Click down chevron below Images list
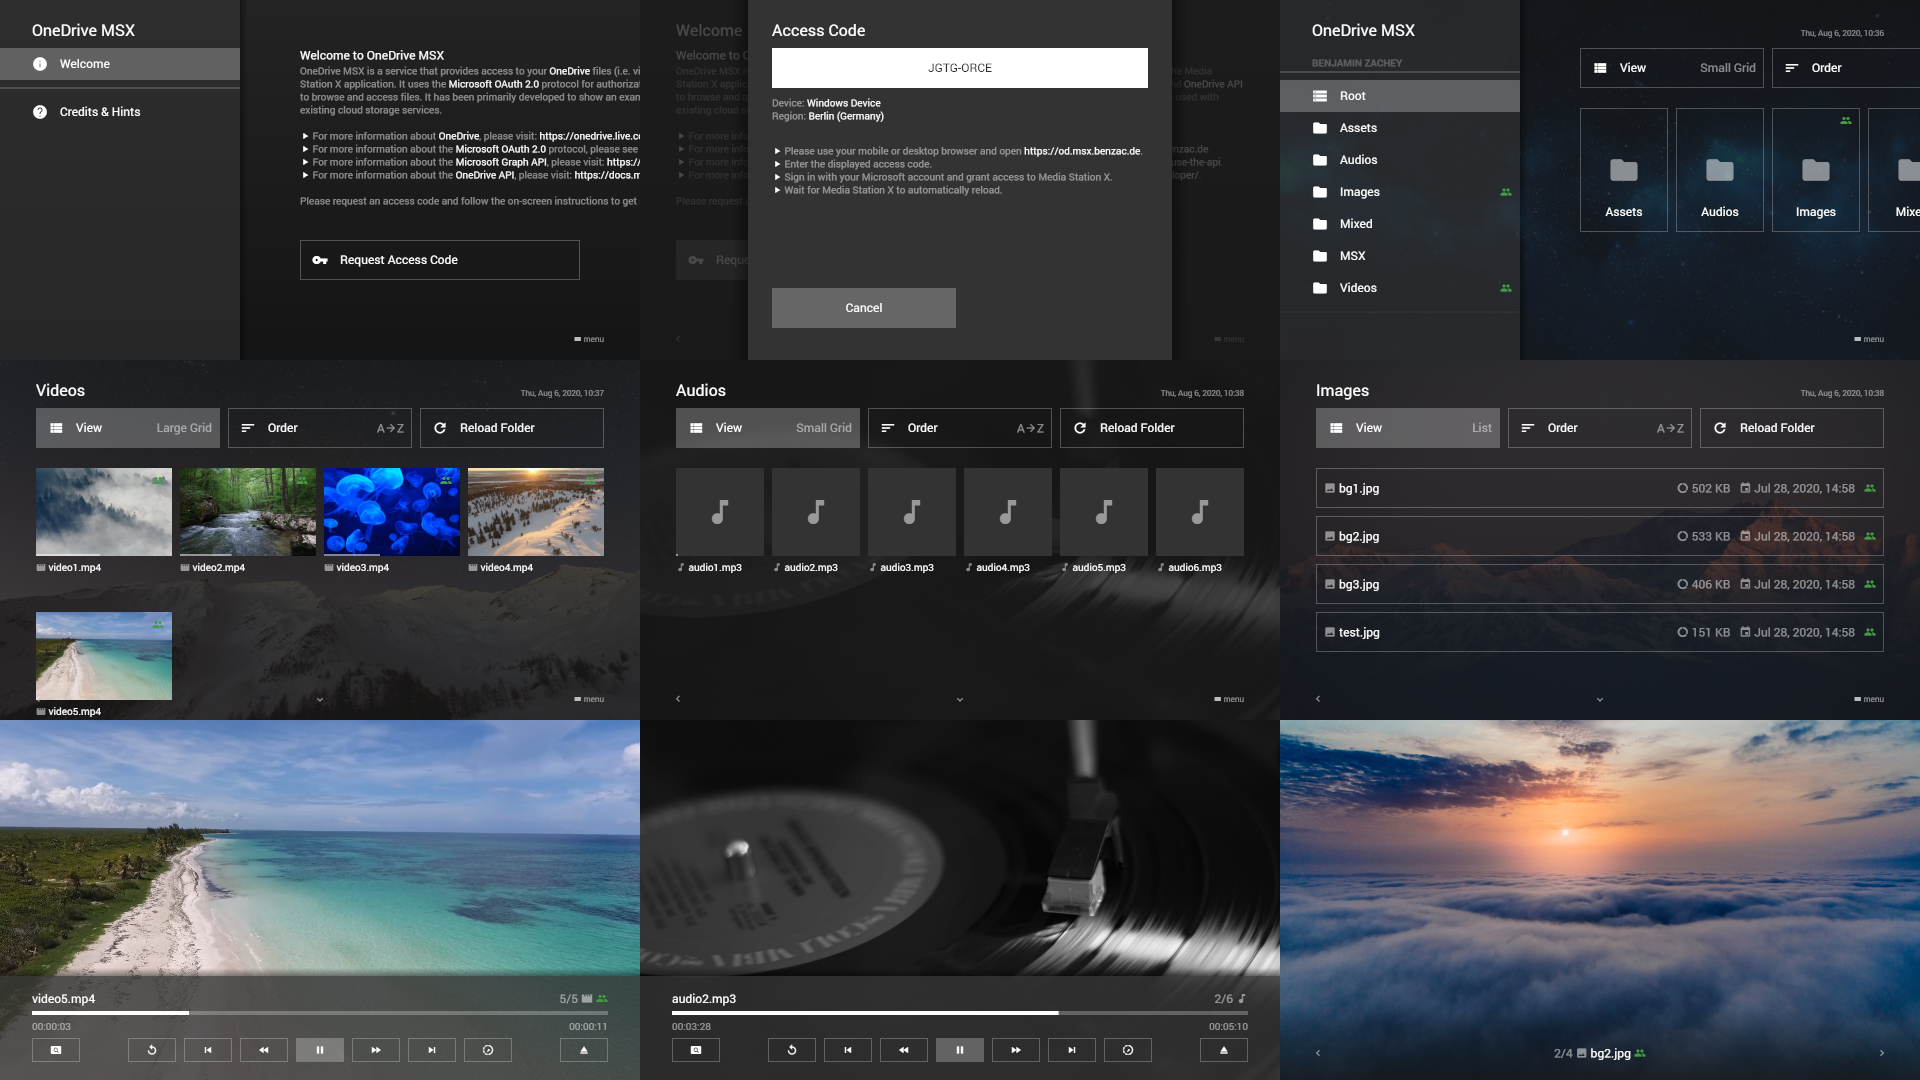1920x1080 pixels. [x=1600, y=700]
